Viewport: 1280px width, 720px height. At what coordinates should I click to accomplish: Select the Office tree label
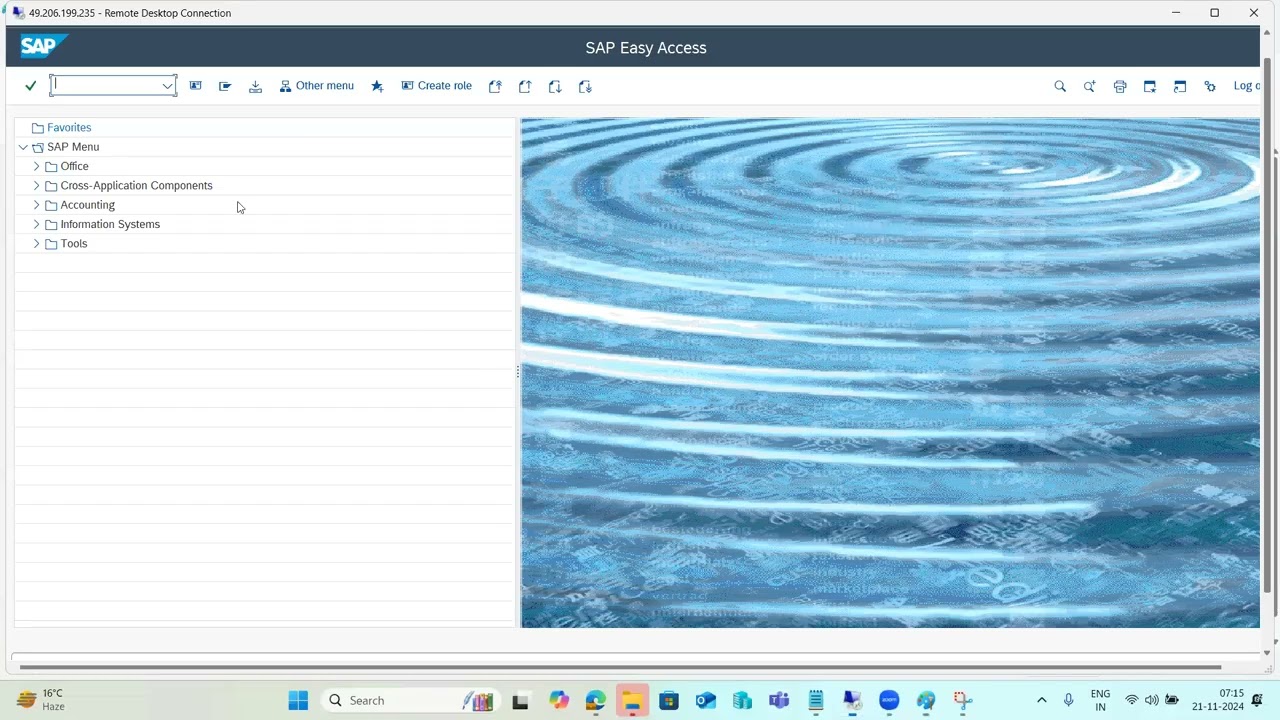click(75, 166)
